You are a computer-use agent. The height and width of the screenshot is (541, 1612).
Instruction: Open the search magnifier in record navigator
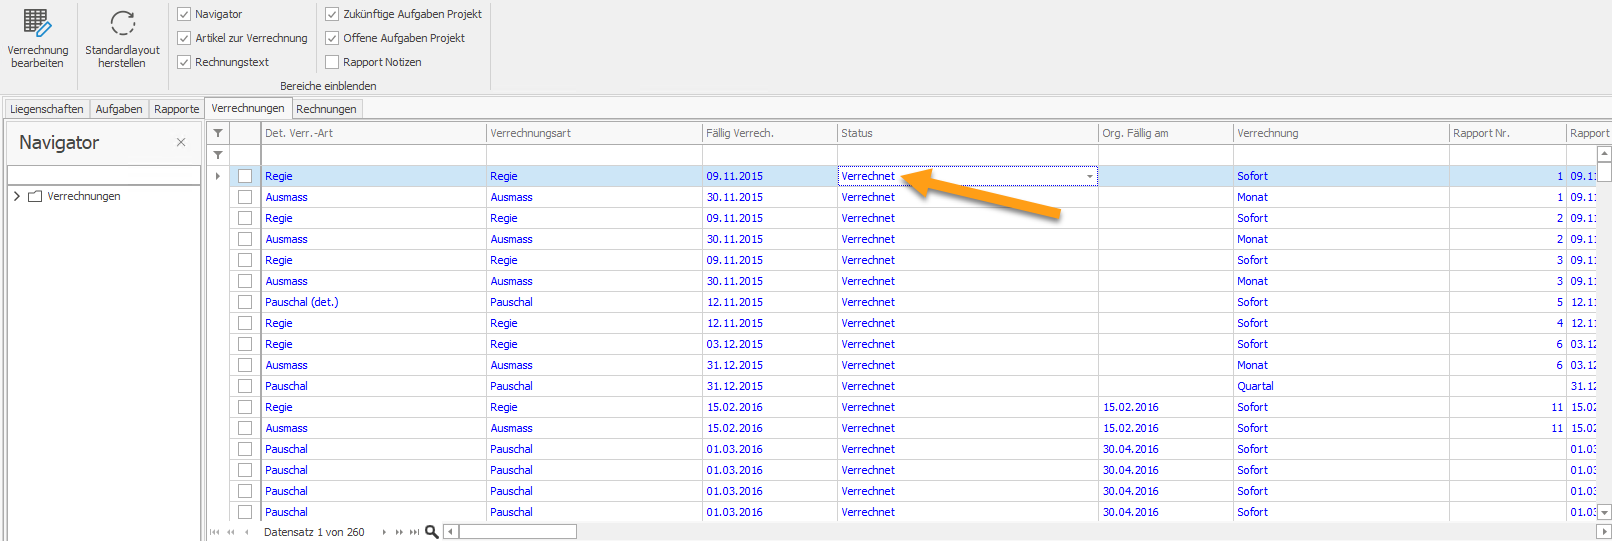[x=432, y=532]
